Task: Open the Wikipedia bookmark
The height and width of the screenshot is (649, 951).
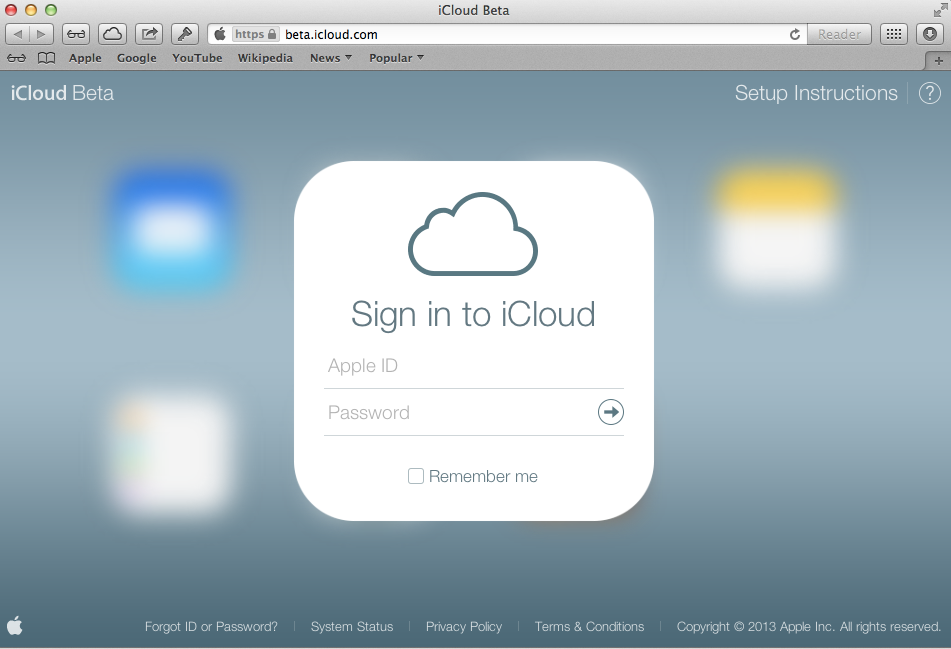Action: click(265, 58)
